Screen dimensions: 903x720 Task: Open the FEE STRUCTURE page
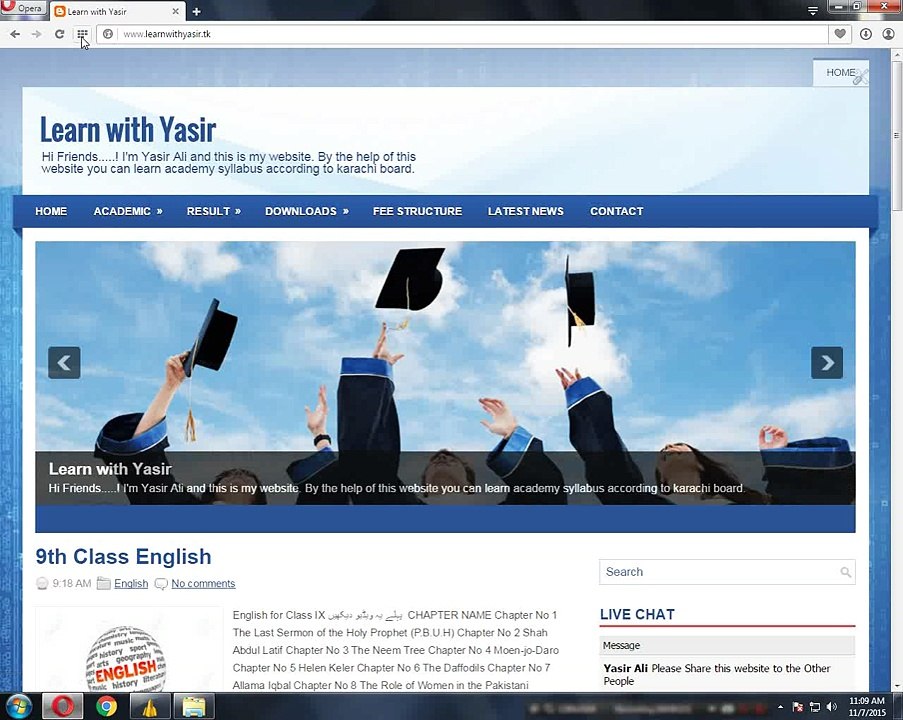(418, 211)
